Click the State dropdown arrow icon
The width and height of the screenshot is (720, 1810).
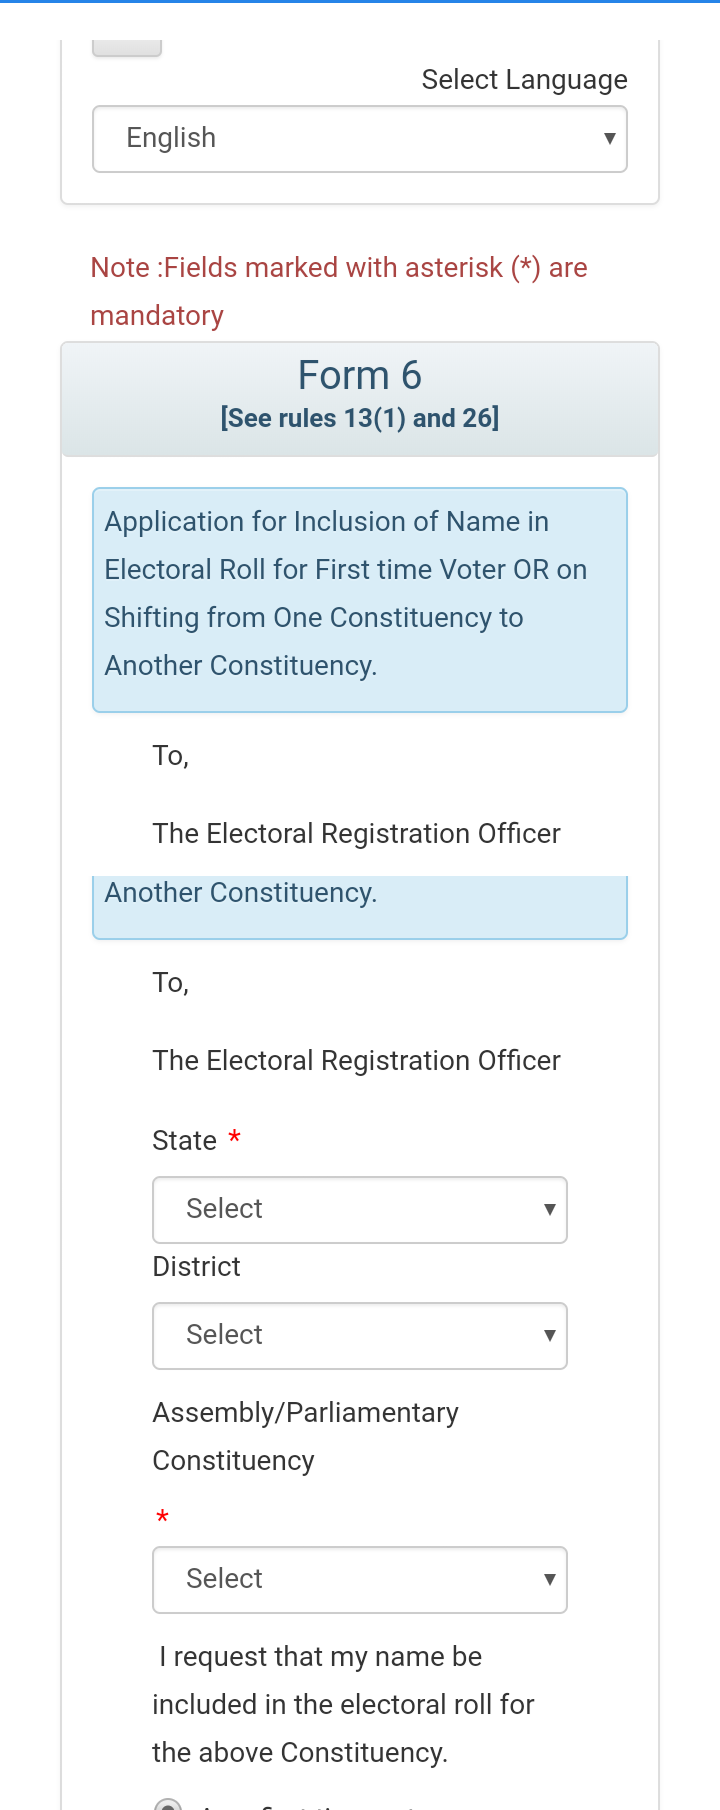click(x=549, y=1210)
